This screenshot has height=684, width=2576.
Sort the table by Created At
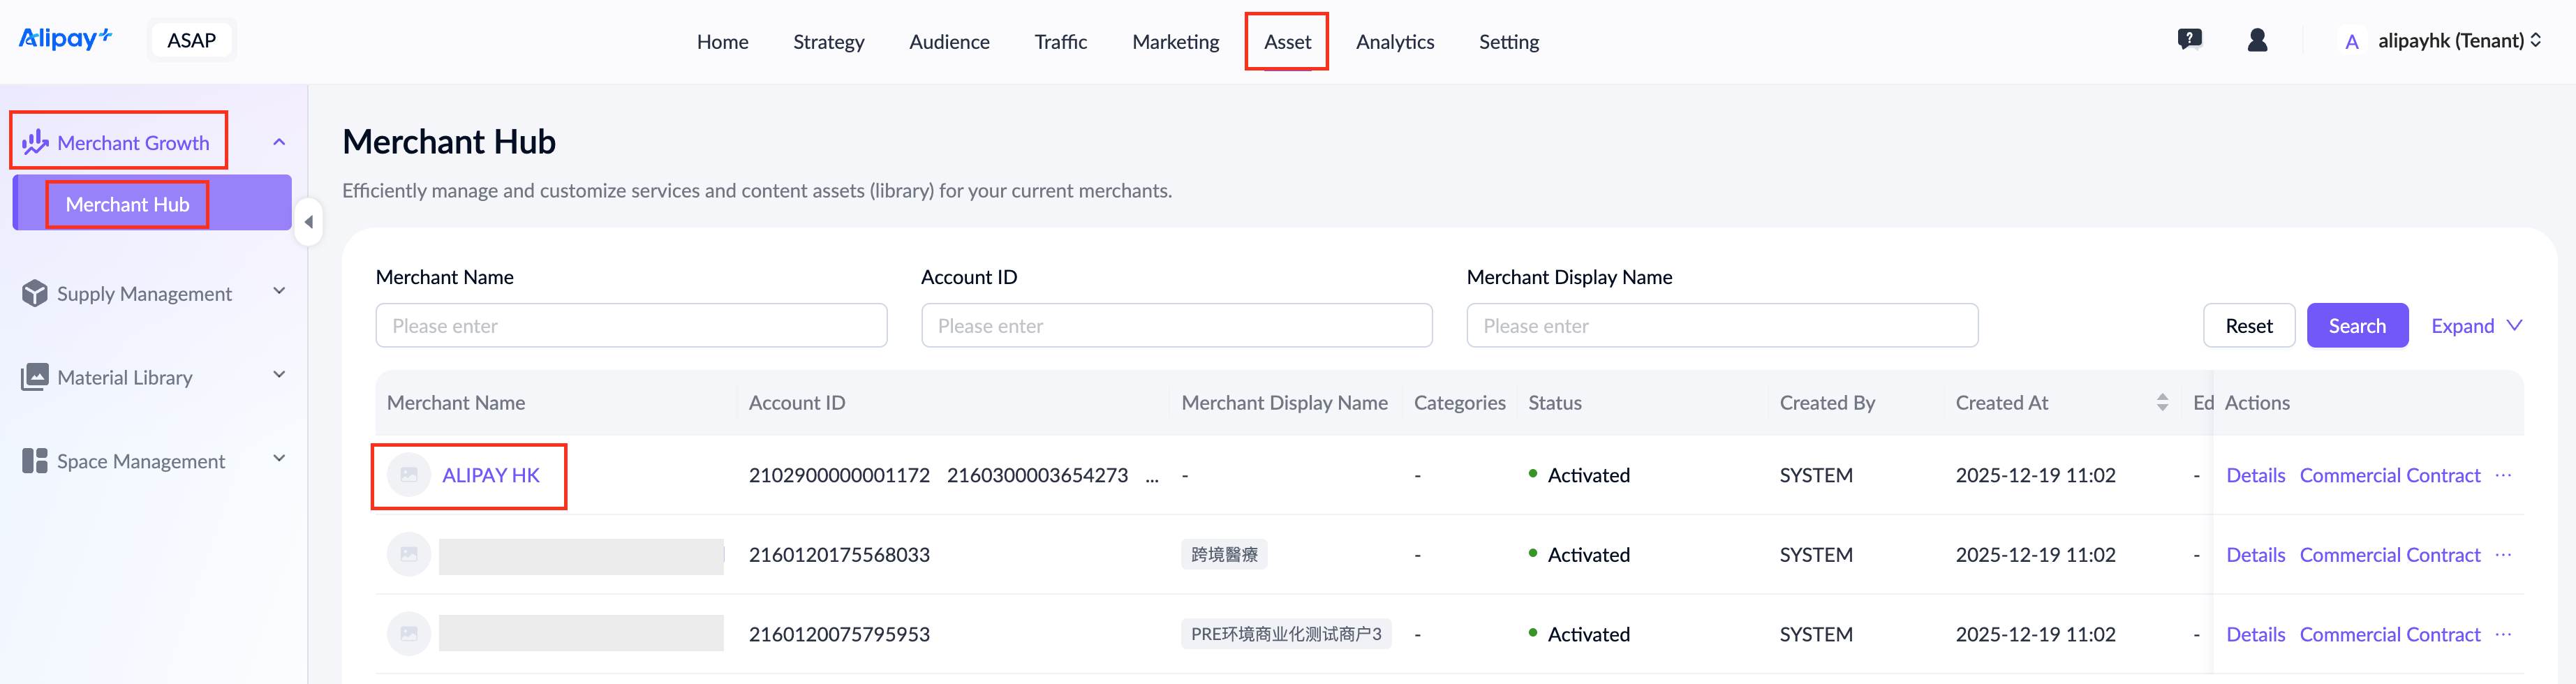(2162, 402)
